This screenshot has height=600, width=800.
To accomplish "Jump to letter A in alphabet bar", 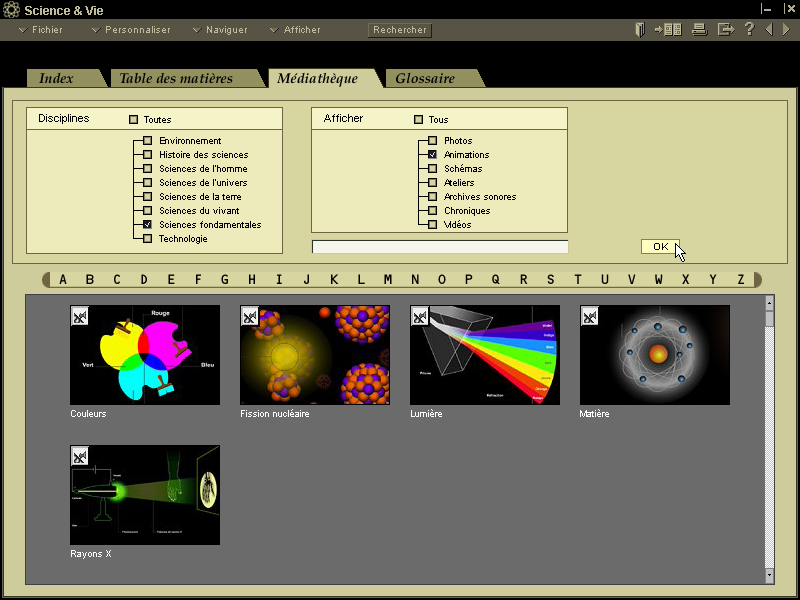I will [63, 280].
